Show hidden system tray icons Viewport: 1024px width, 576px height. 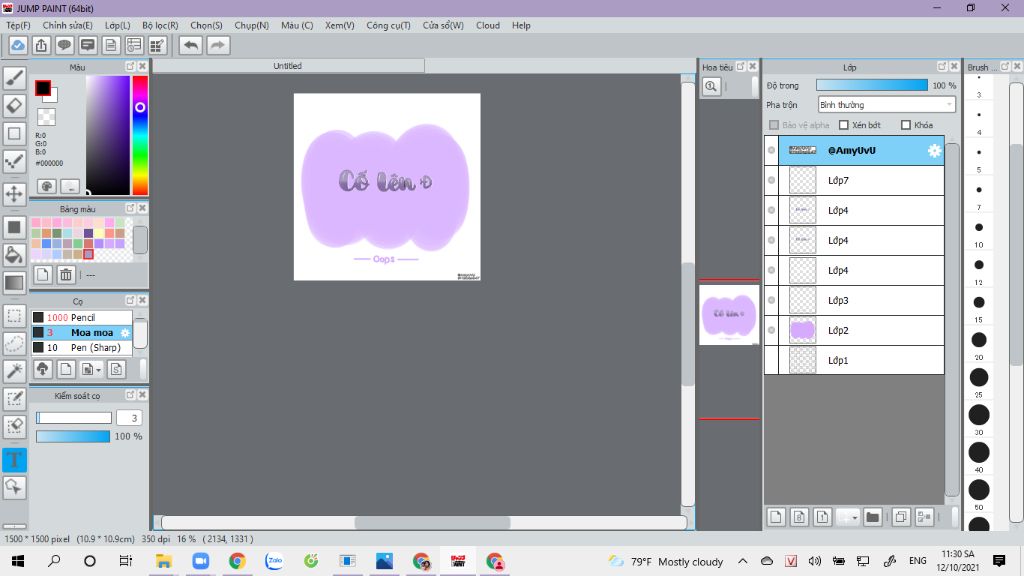coord(743,561)
